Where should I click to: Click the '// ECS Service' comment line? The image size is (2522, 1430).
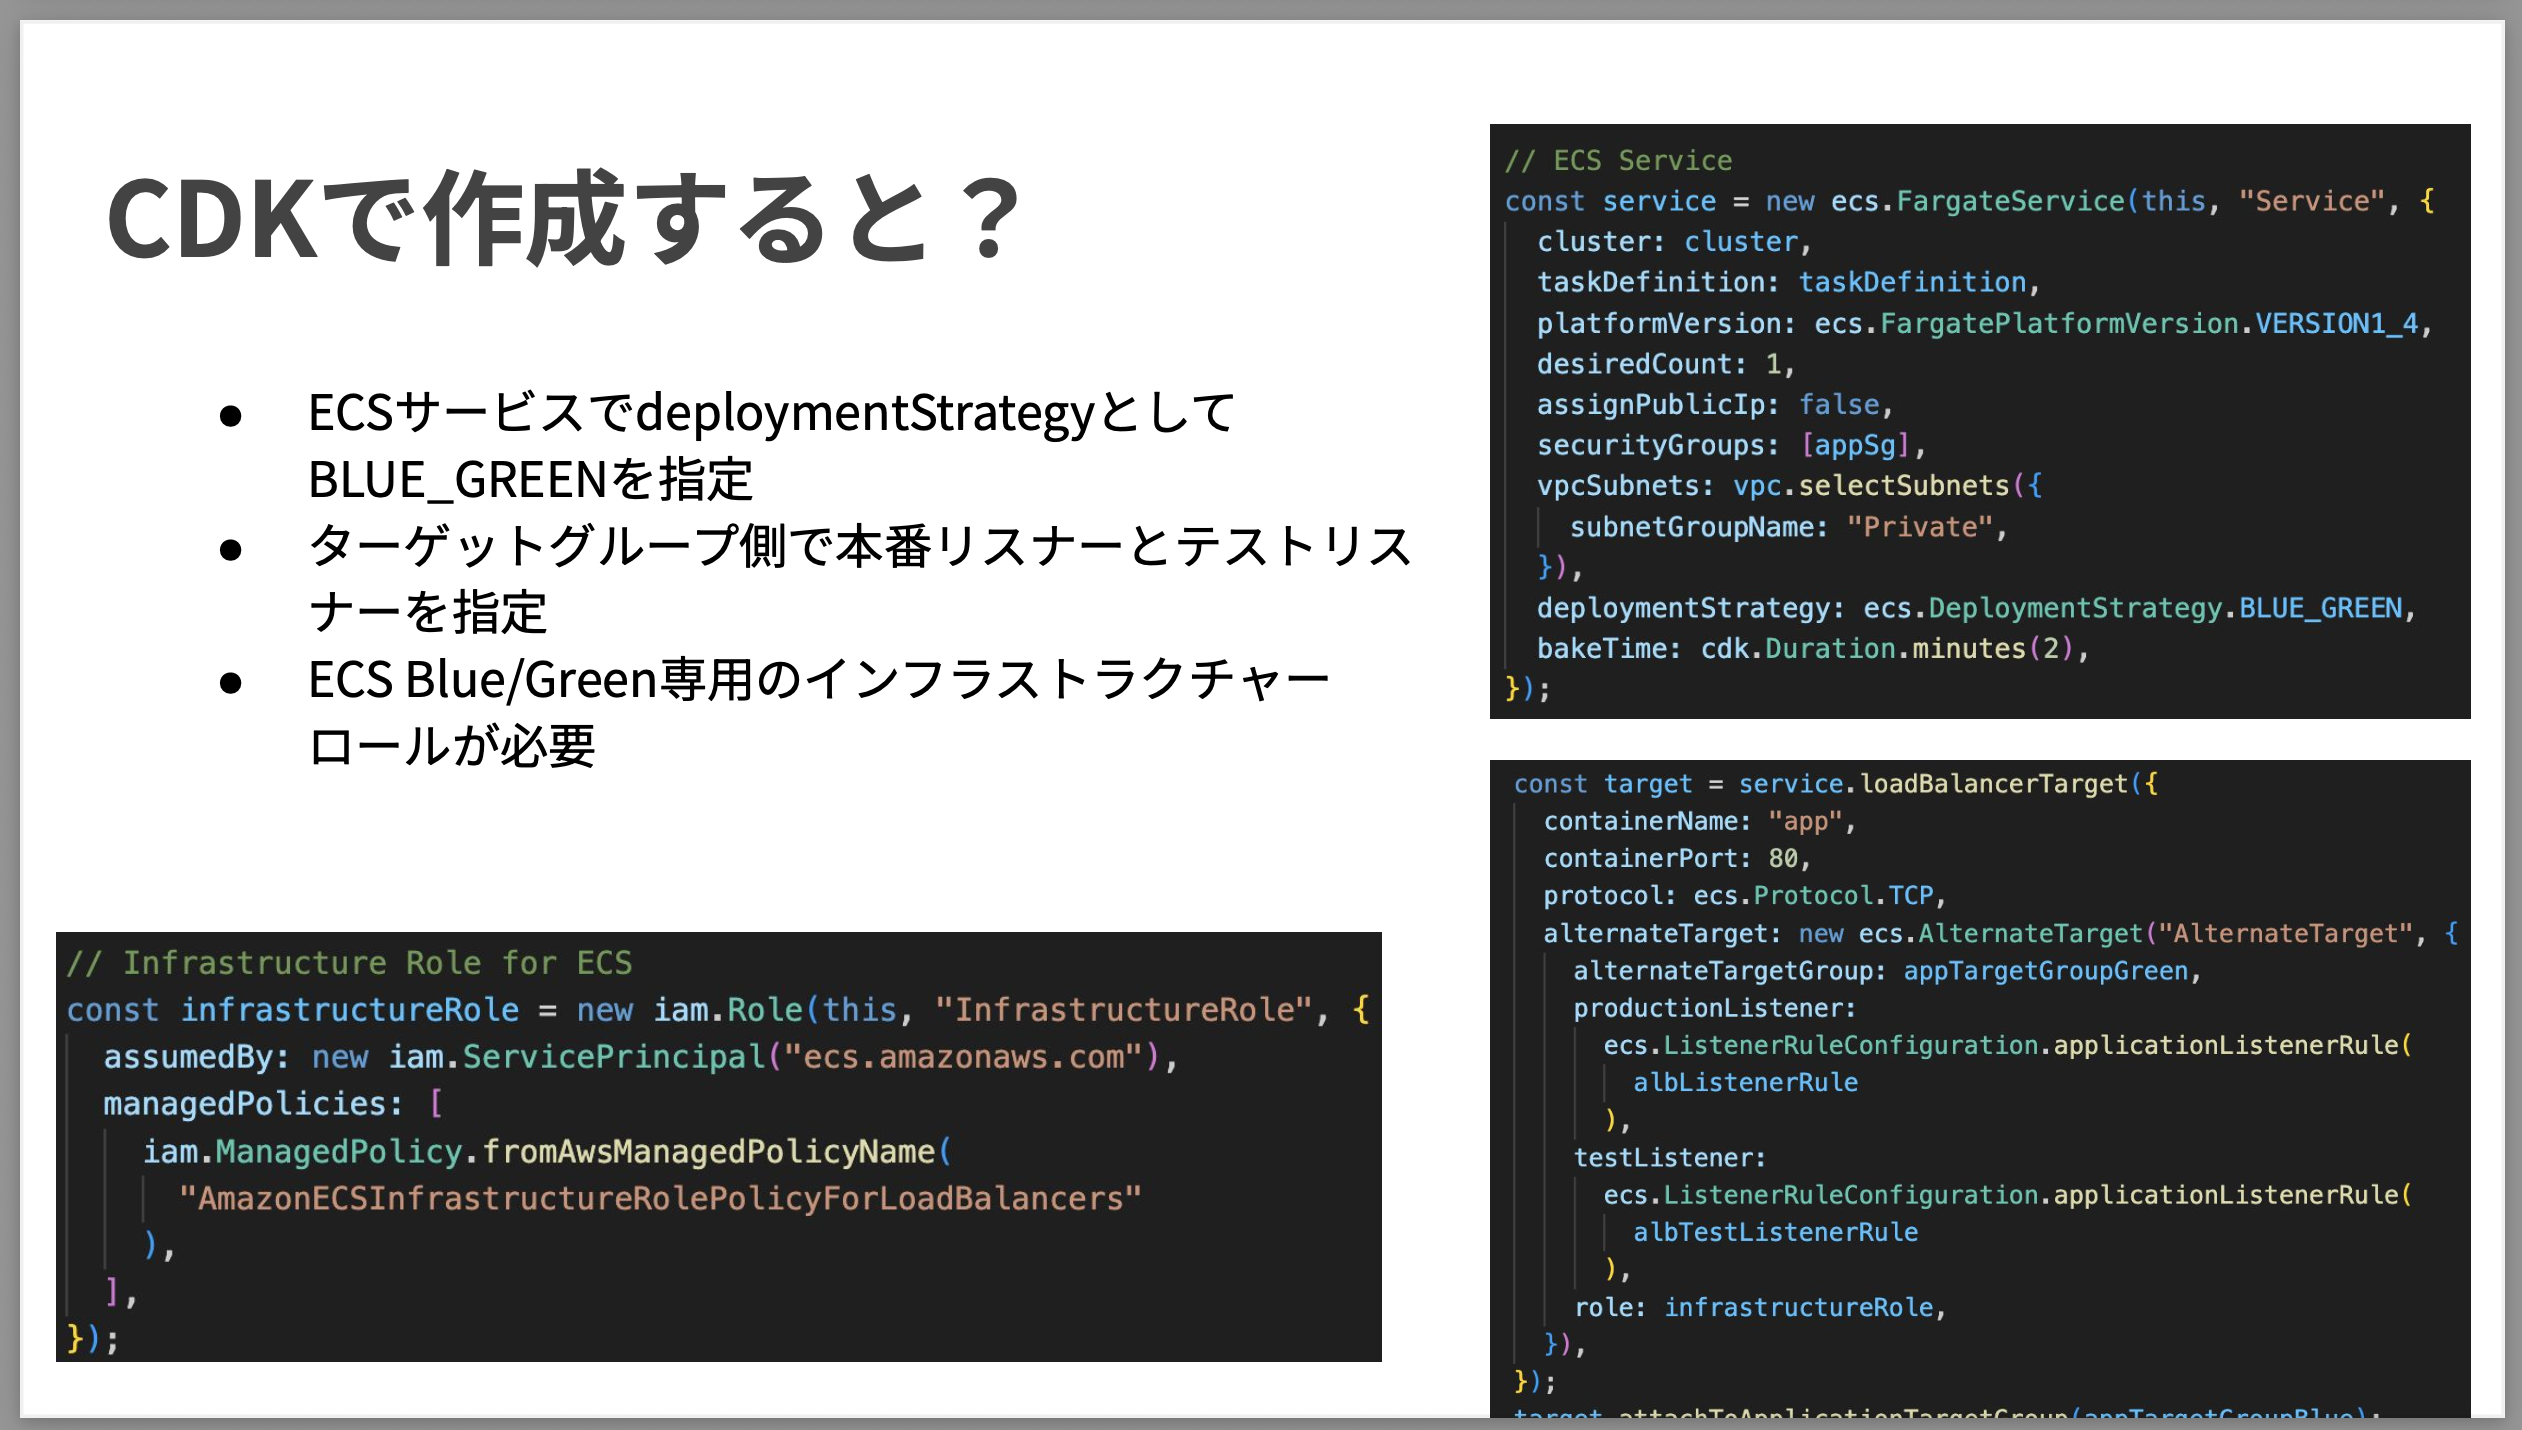click(x=1618, y=160)
